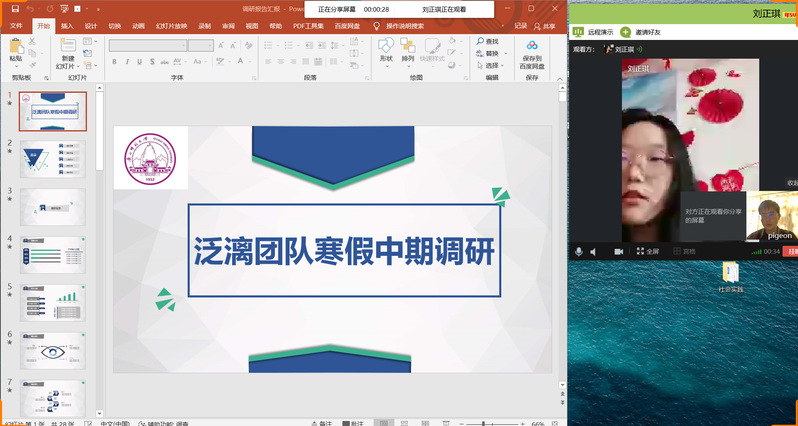Click the 保存到百度网盘 cloud icon

pos(532,45)
